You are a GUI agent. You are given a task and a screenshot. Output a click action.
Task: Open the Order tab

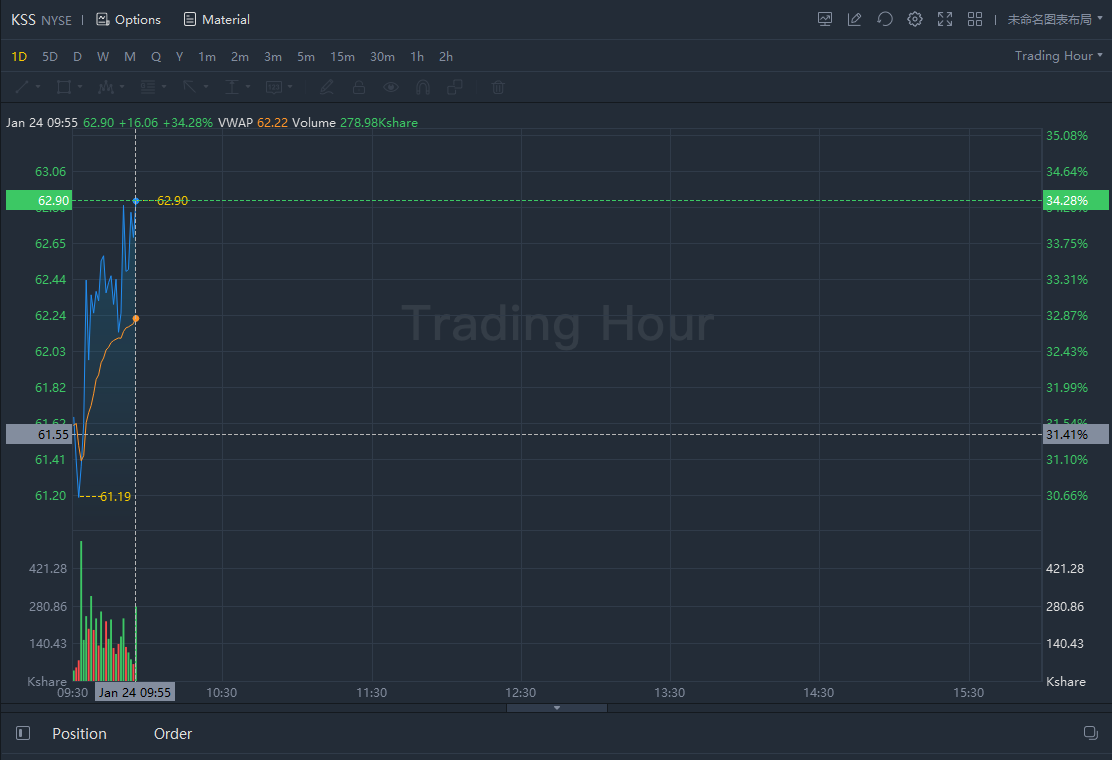coord(173,734)
